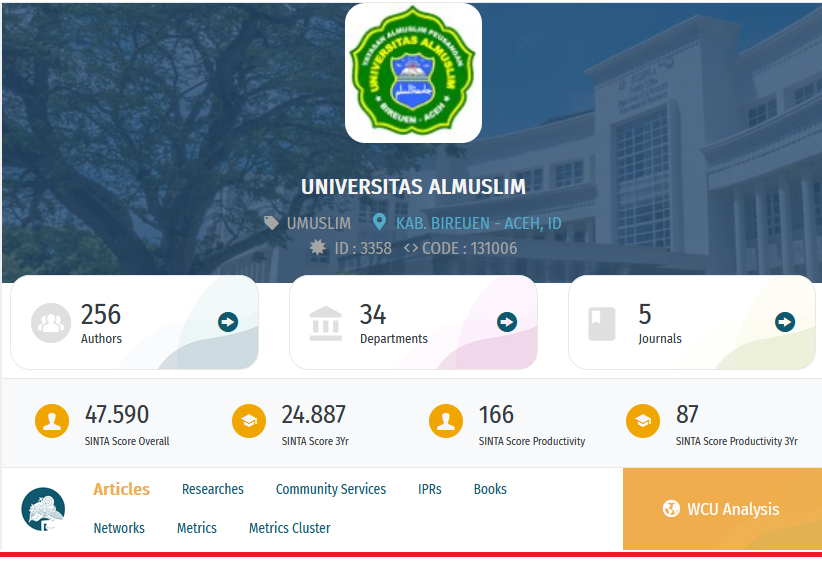The width and height of the screenshot is (822, 562).
Task: Click the UNIVERSITAS ALMUSLIM title
Action: point(413,187)
